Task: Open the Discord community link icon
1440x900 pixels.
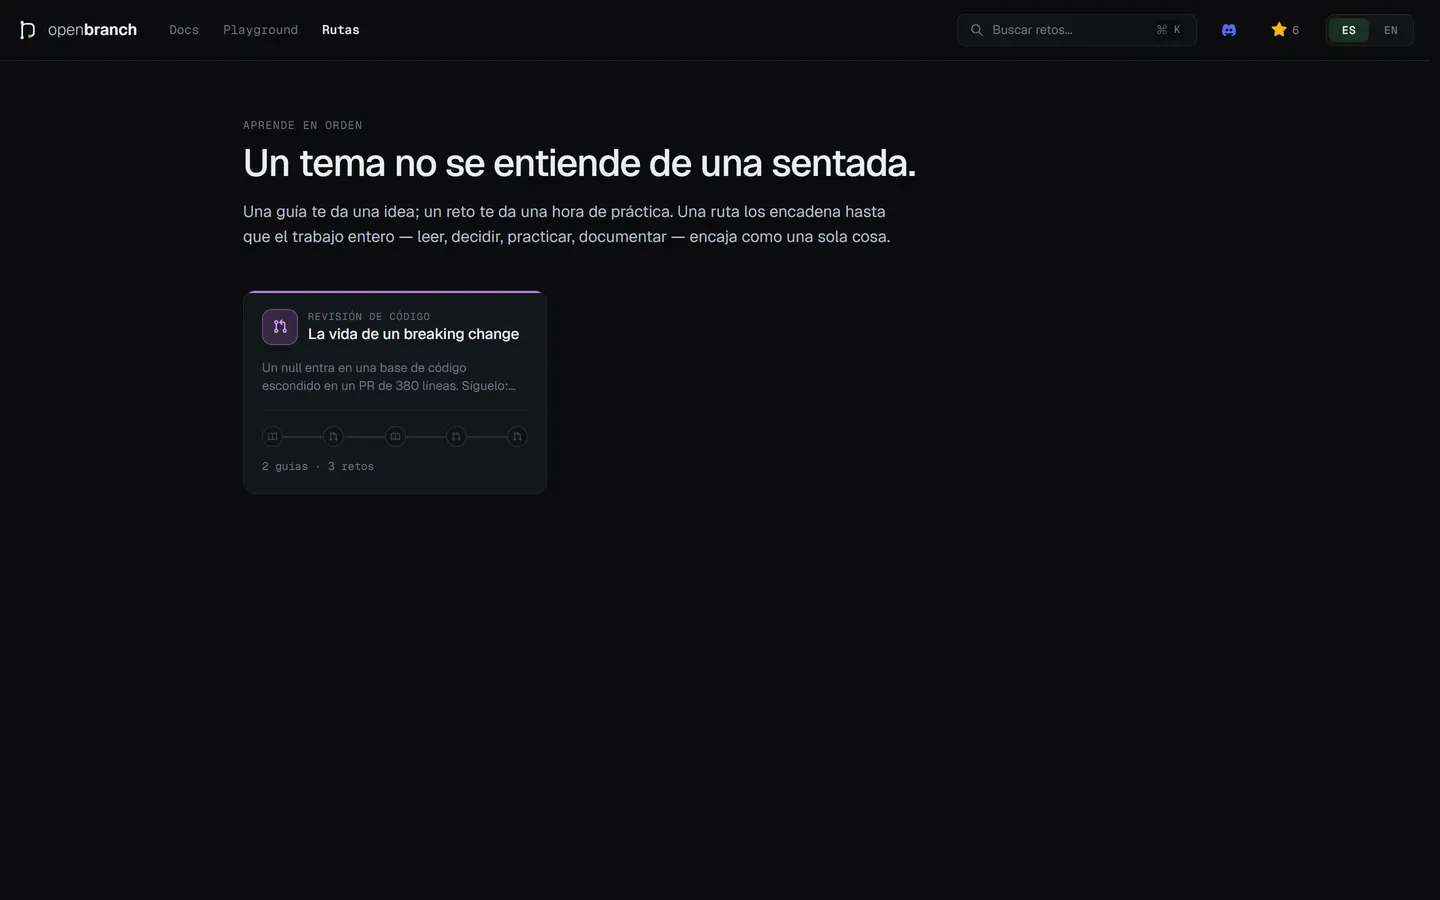Action: click(x=1229, y=30)
